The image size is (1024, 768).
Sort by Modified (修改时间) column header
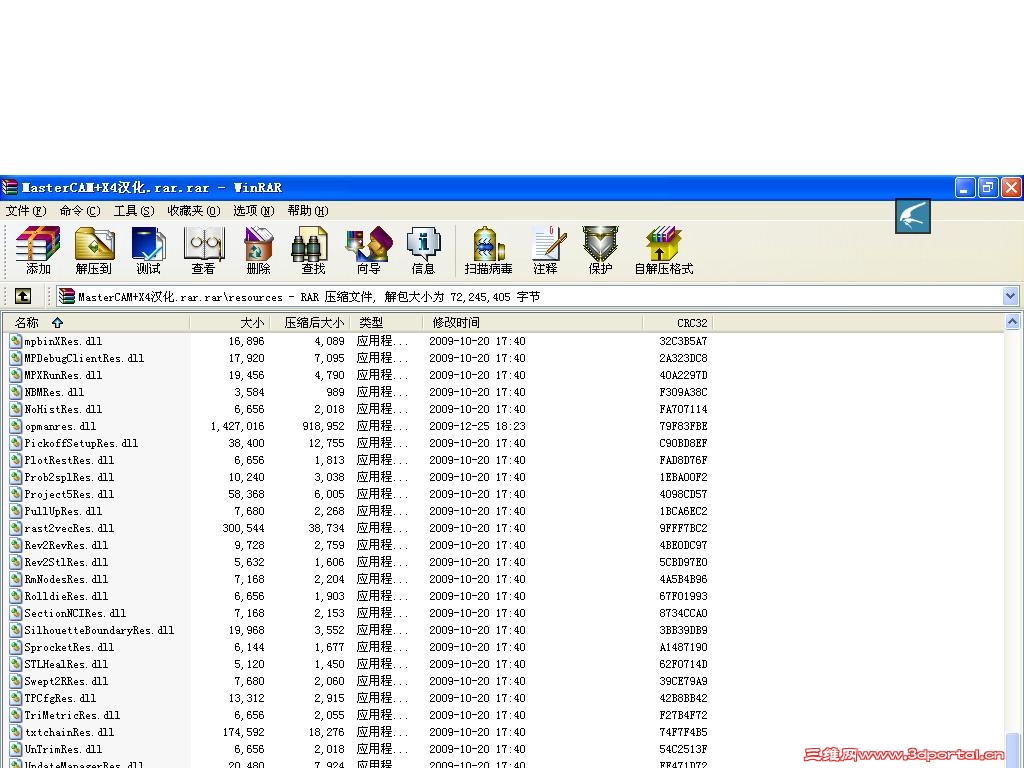click(532, 323)
